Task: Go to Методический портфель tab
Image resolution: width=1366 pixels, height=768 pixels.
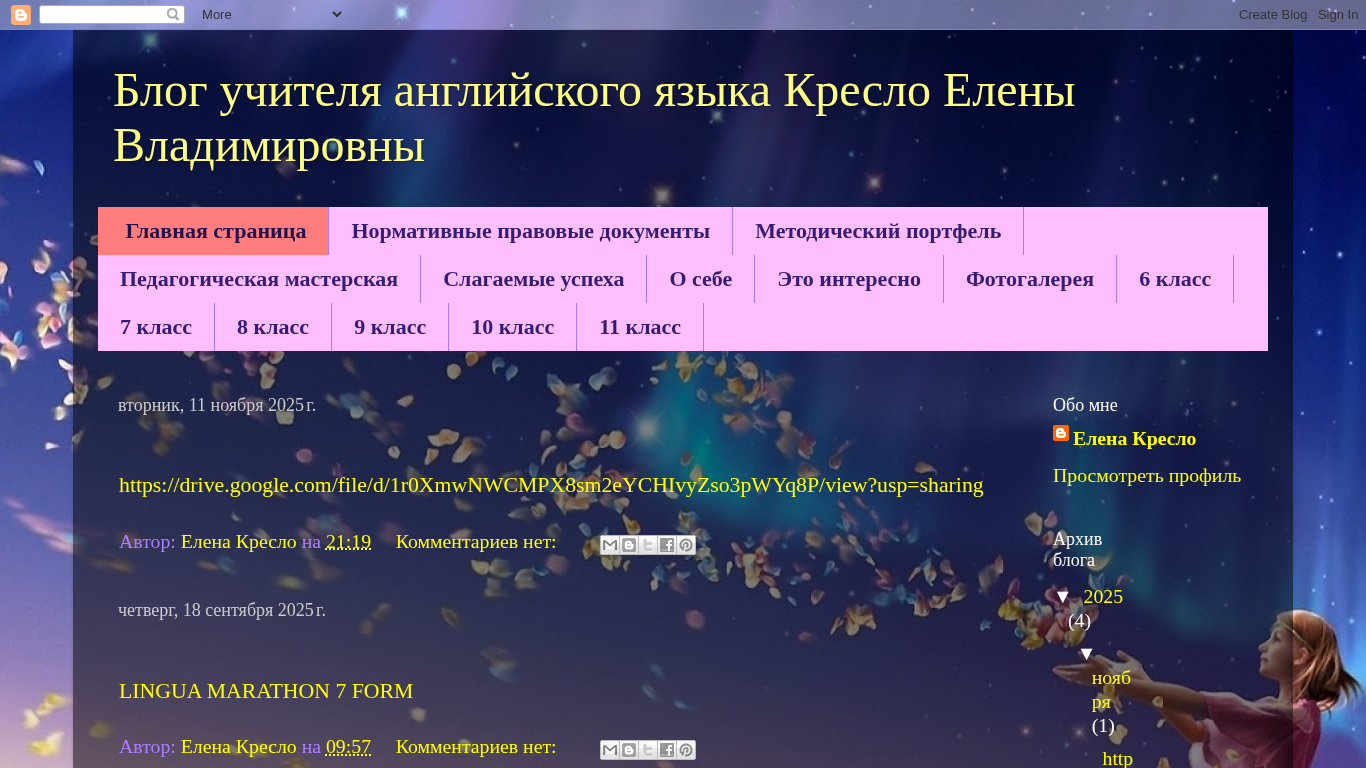Action: (878, 231)
